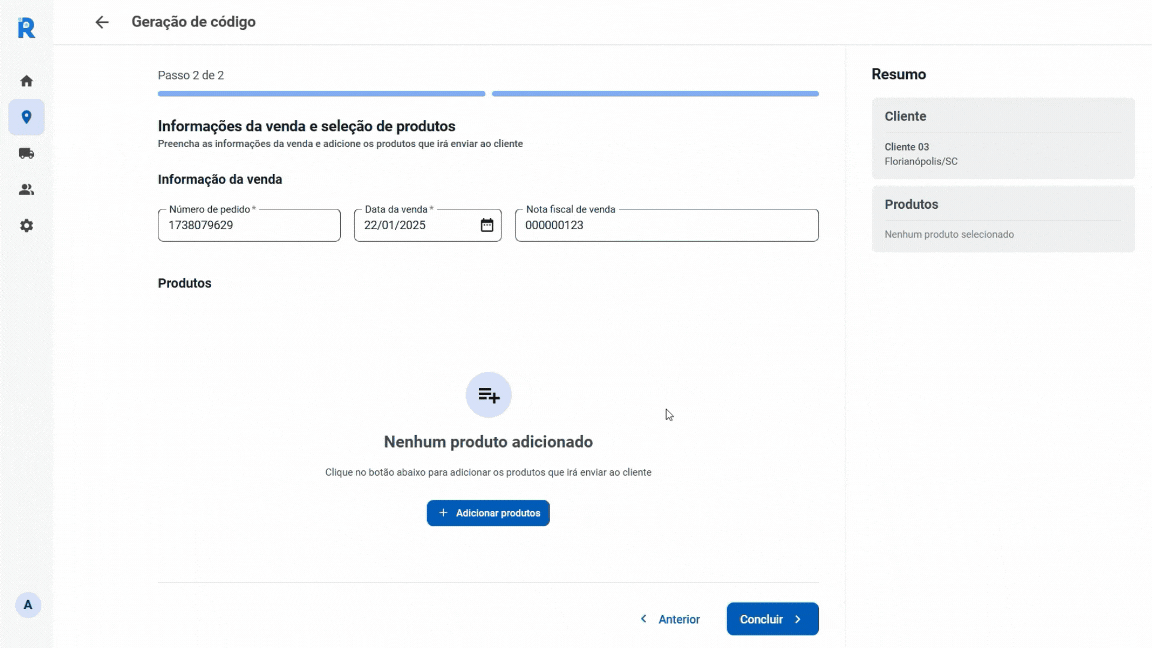
Task: Focus the Número de pedido field
Action: (x=249, y=226)
